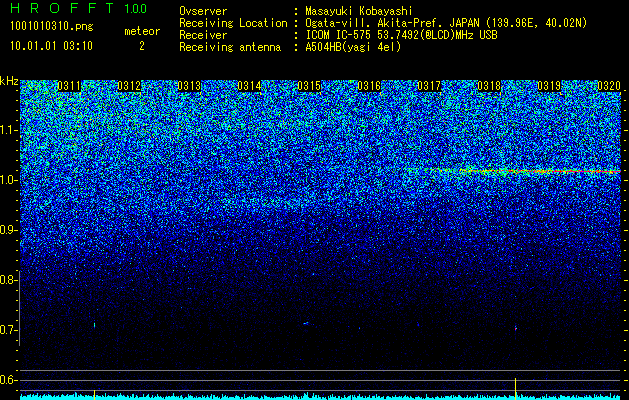
Task: Click the 0311 time marker
Action: click(x=69, y=86)
